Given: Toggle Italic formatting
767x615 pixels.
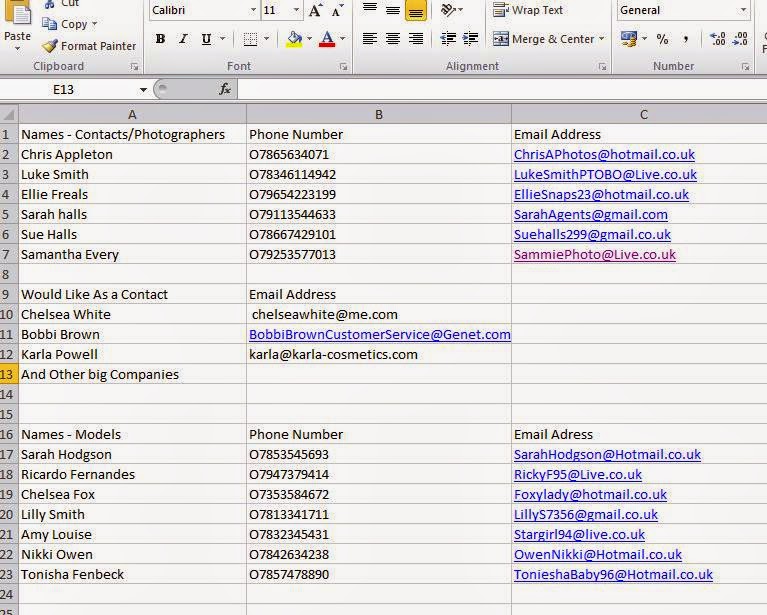Looking at the screenshot, I should 183,39.
